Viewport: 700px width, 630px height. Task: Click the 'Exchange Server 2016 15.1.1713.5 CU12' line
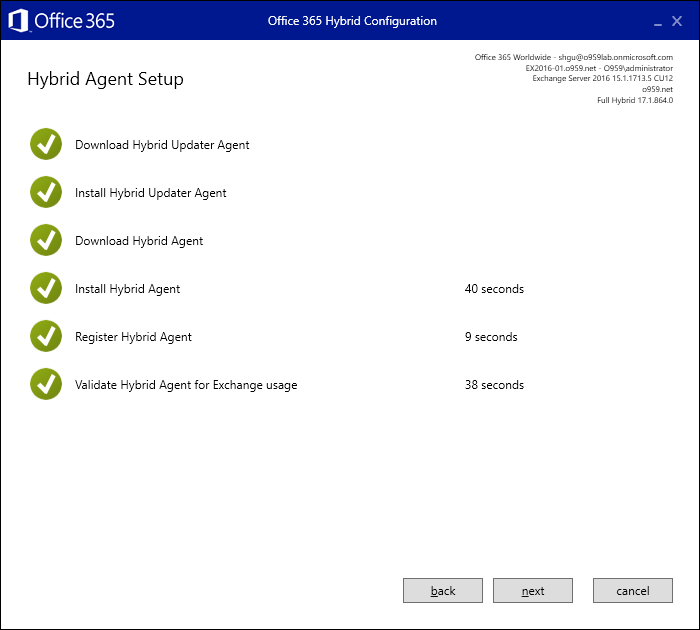(603, 78)
